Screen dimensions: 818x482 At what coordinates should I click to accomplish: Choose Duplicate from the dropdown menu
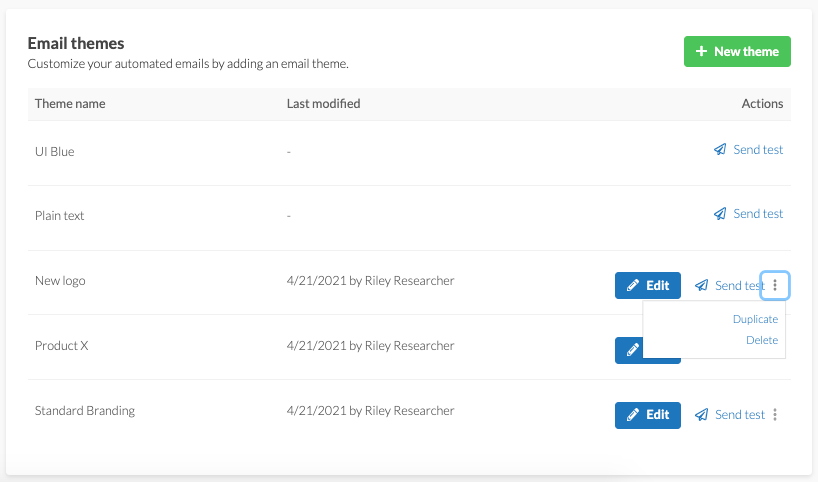tap(755, 319)
